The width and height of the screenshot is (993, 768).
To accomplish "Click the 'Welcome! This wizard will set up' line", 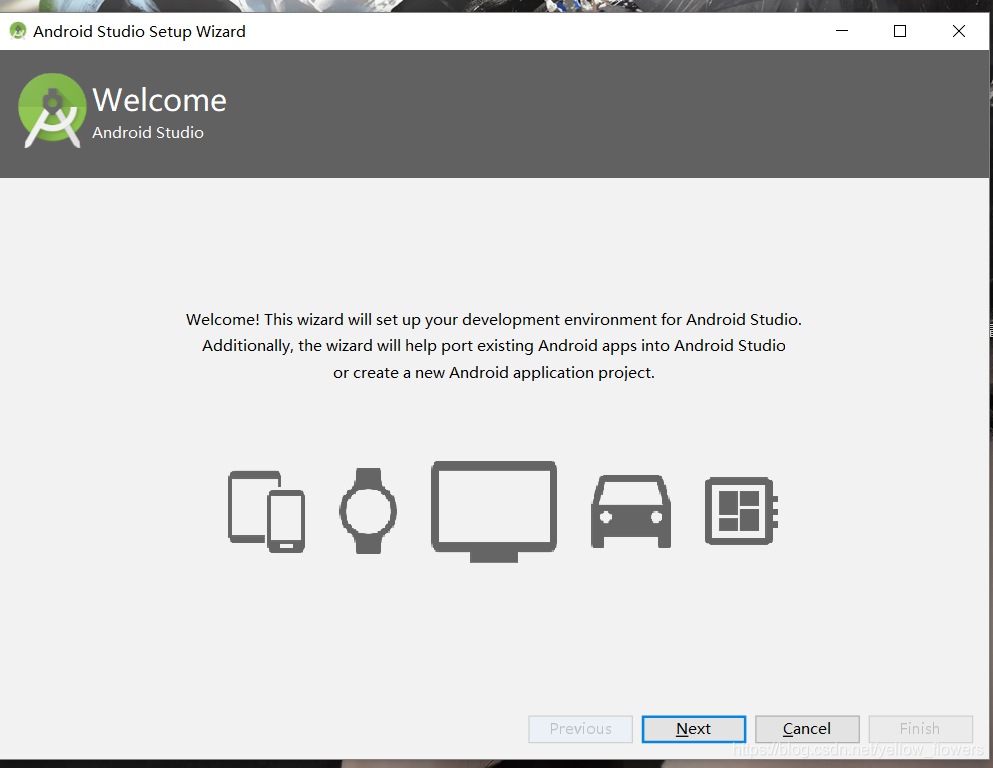I will click(494, 320).
